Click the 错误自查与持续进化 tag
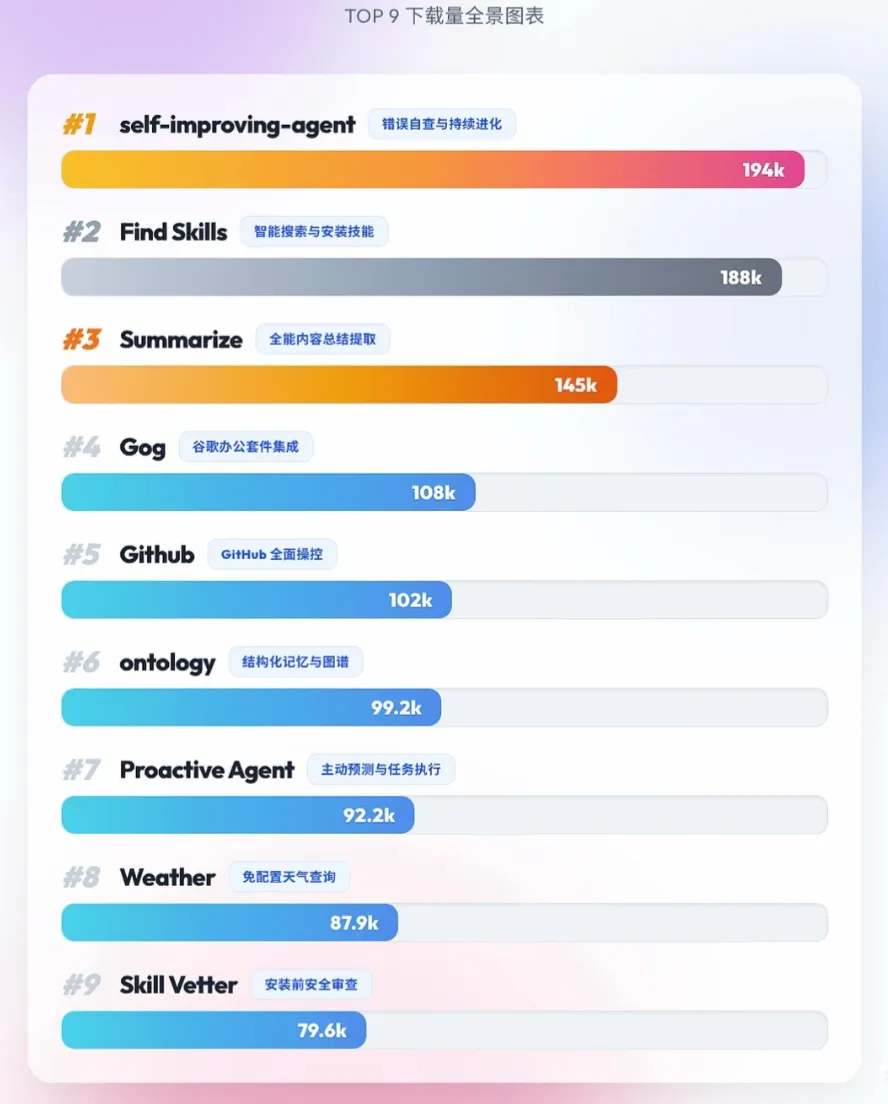 [x=442, y=124]
